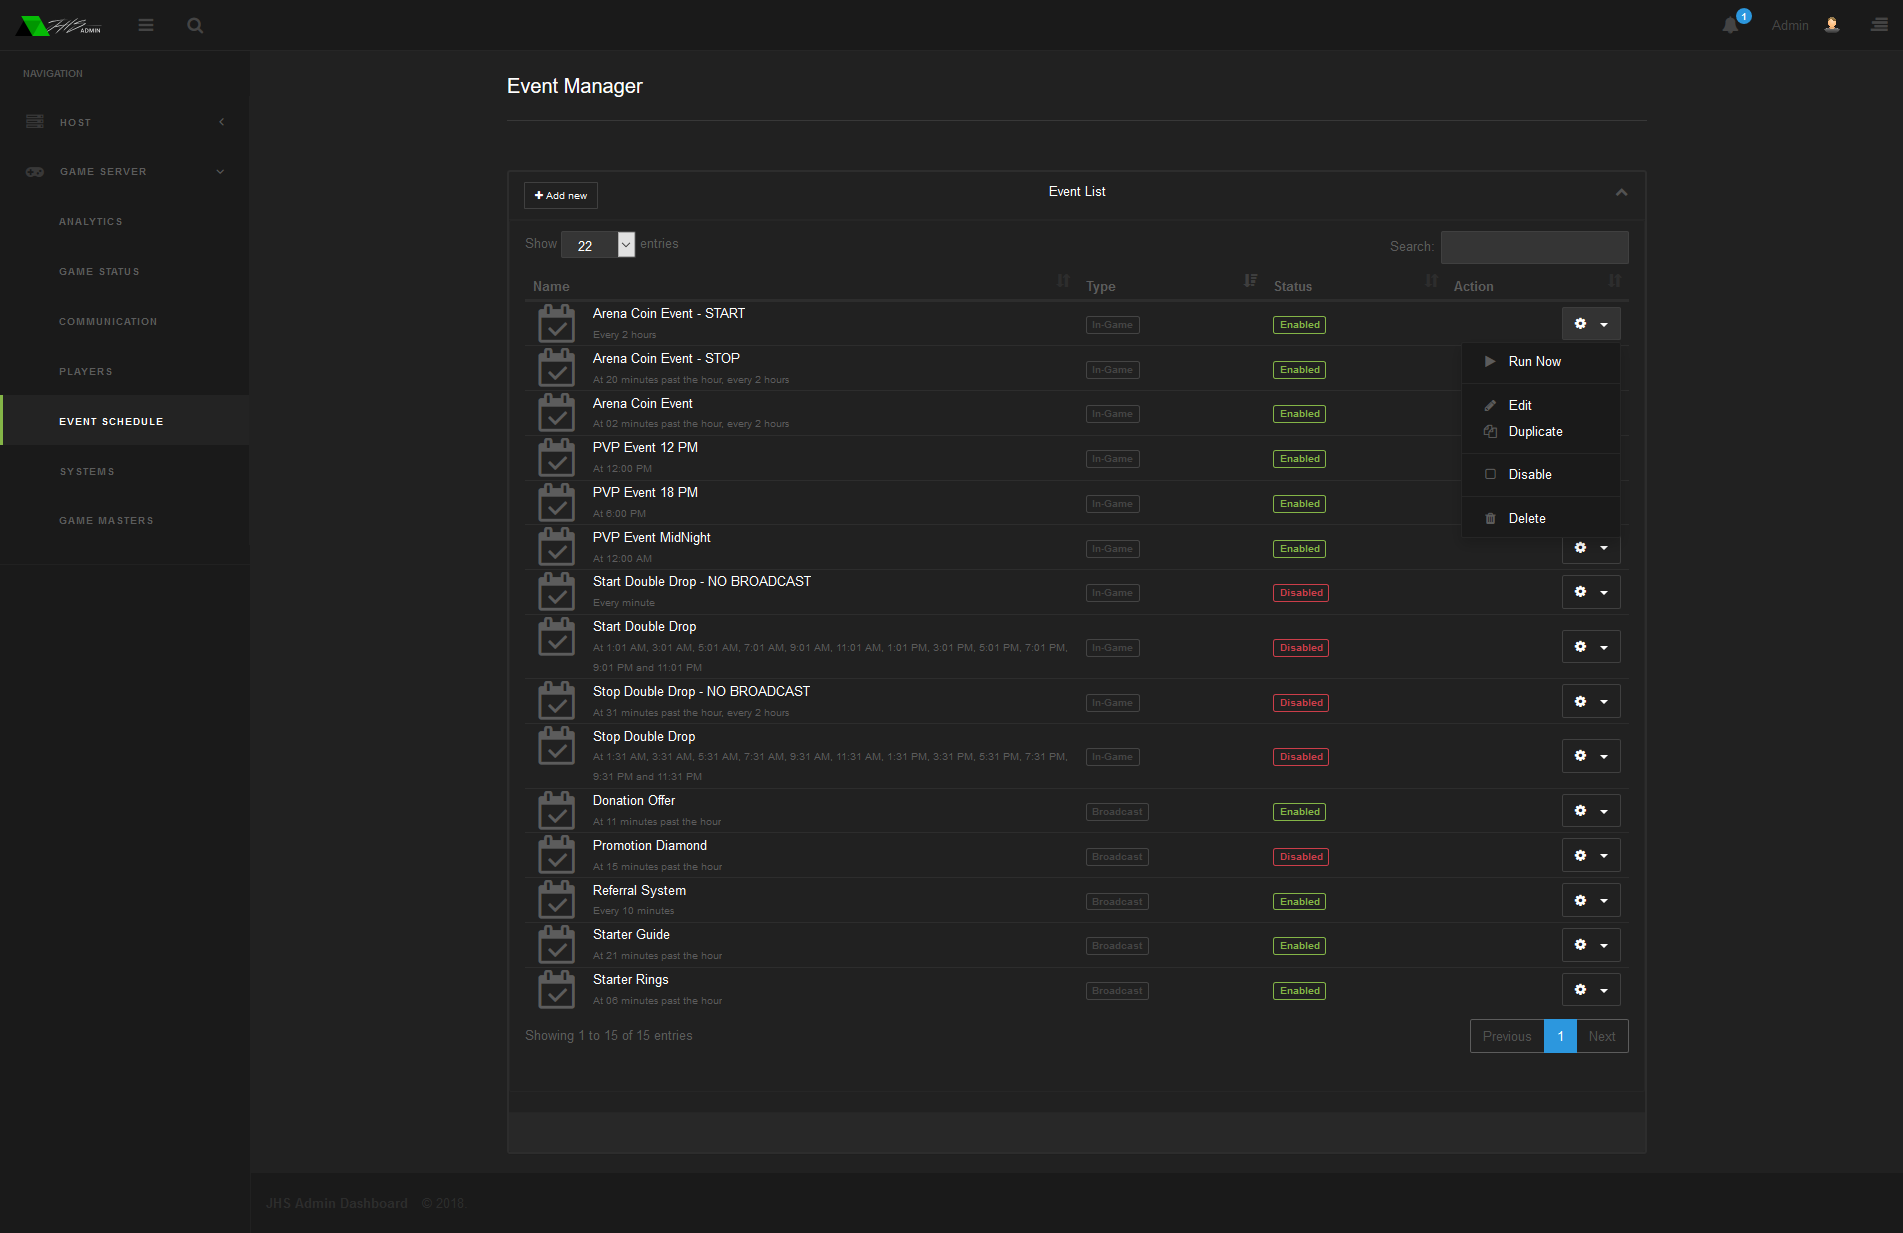Open the notifications bell icon
Screen dimensions: 1903x1233
(1731, 25)
